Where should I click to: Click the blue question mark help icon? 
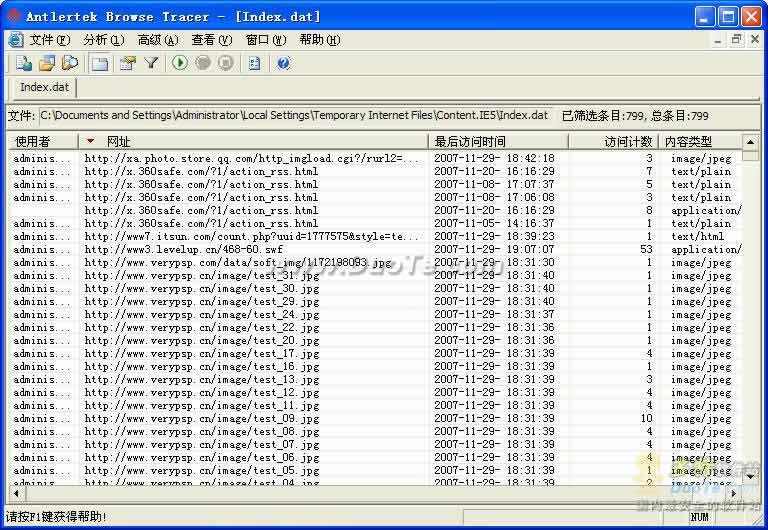(284, 63)
